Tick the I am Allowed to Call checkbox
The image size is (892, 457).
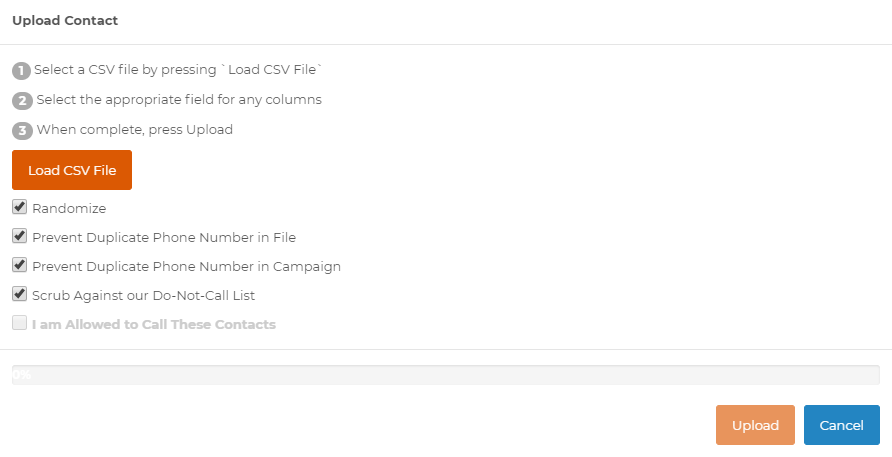click(x=19, y=323)
